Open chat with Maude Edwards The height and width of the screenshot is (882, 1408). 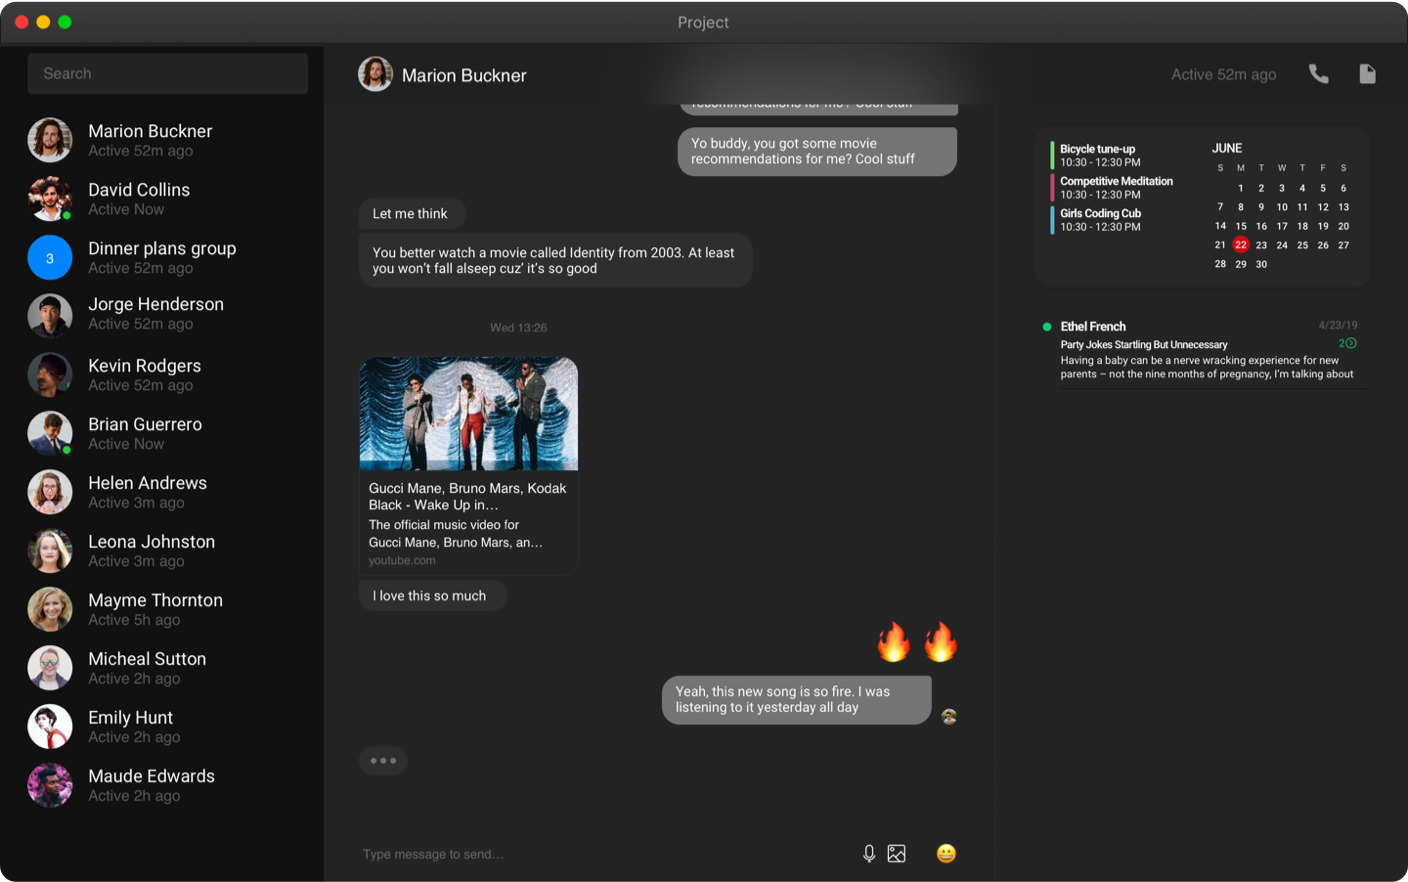pos(151,785)
